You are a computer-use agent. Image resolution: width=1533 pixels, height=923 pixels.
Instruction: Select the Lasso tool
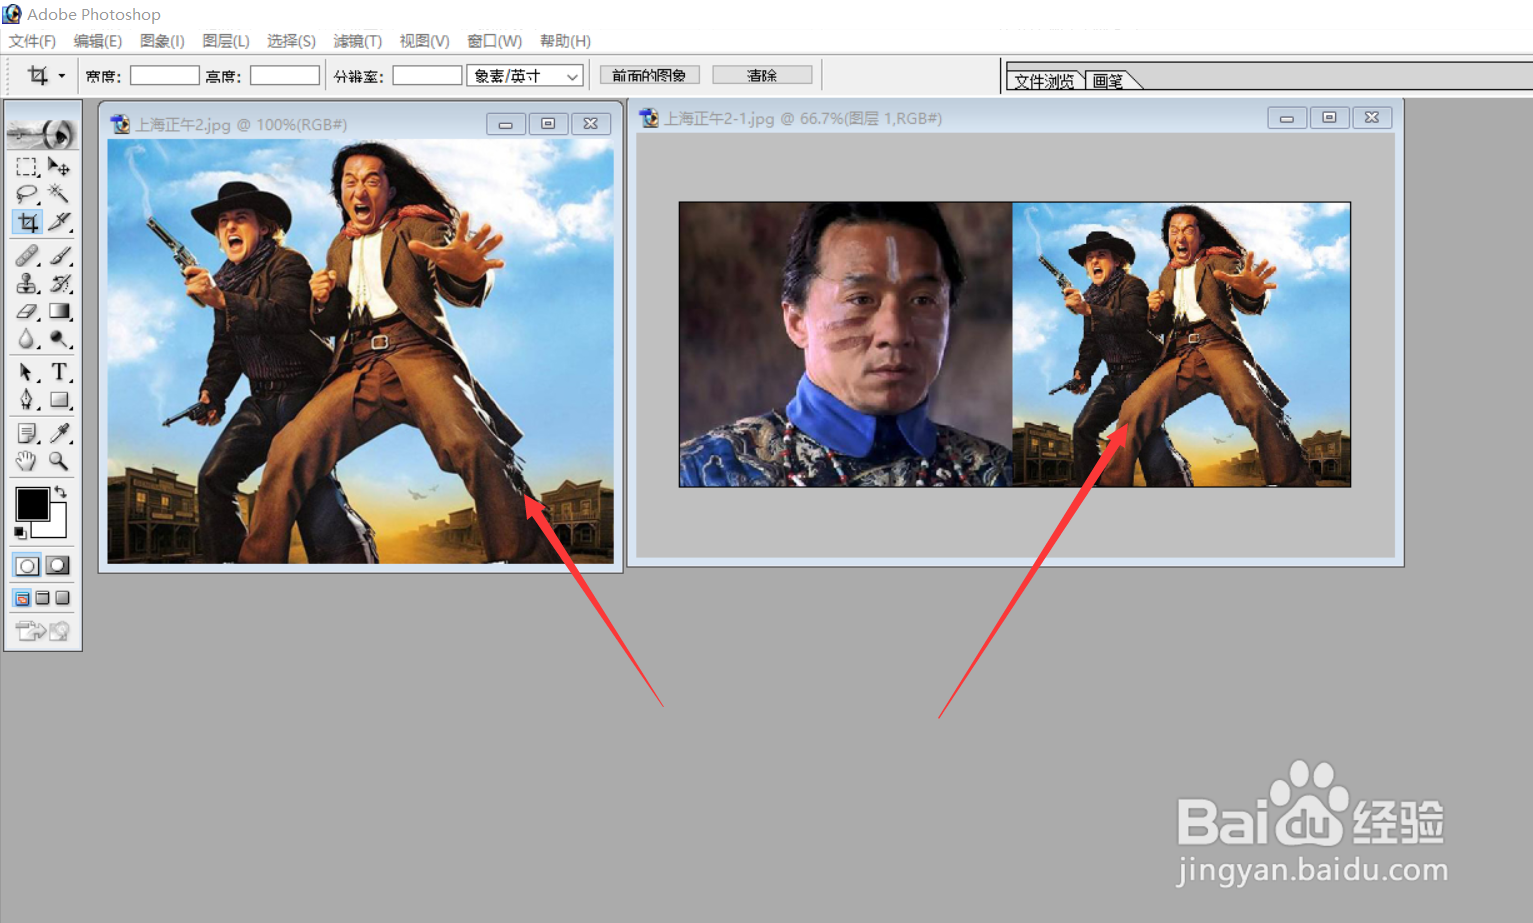tap(27, 194)
